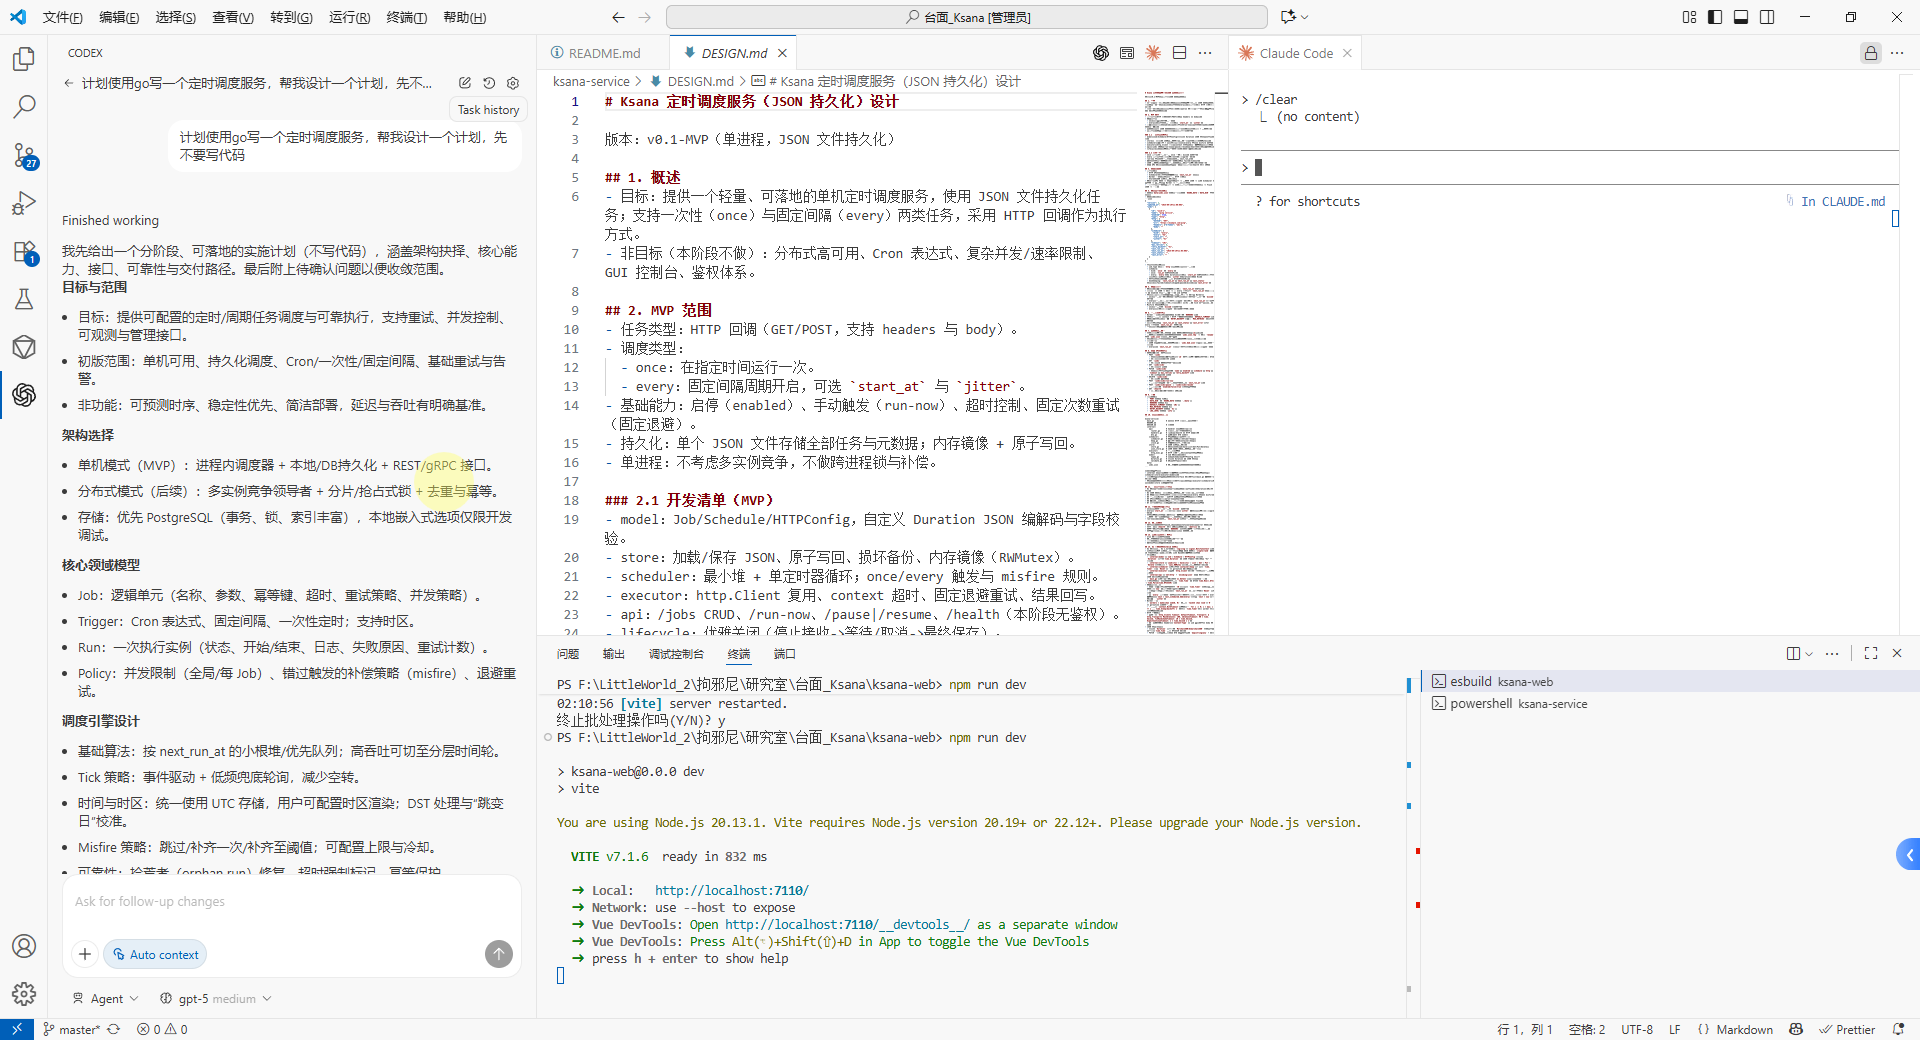1920x1040 pixels.
Task: Close the terminal panel
Action: coord(1897,653)
